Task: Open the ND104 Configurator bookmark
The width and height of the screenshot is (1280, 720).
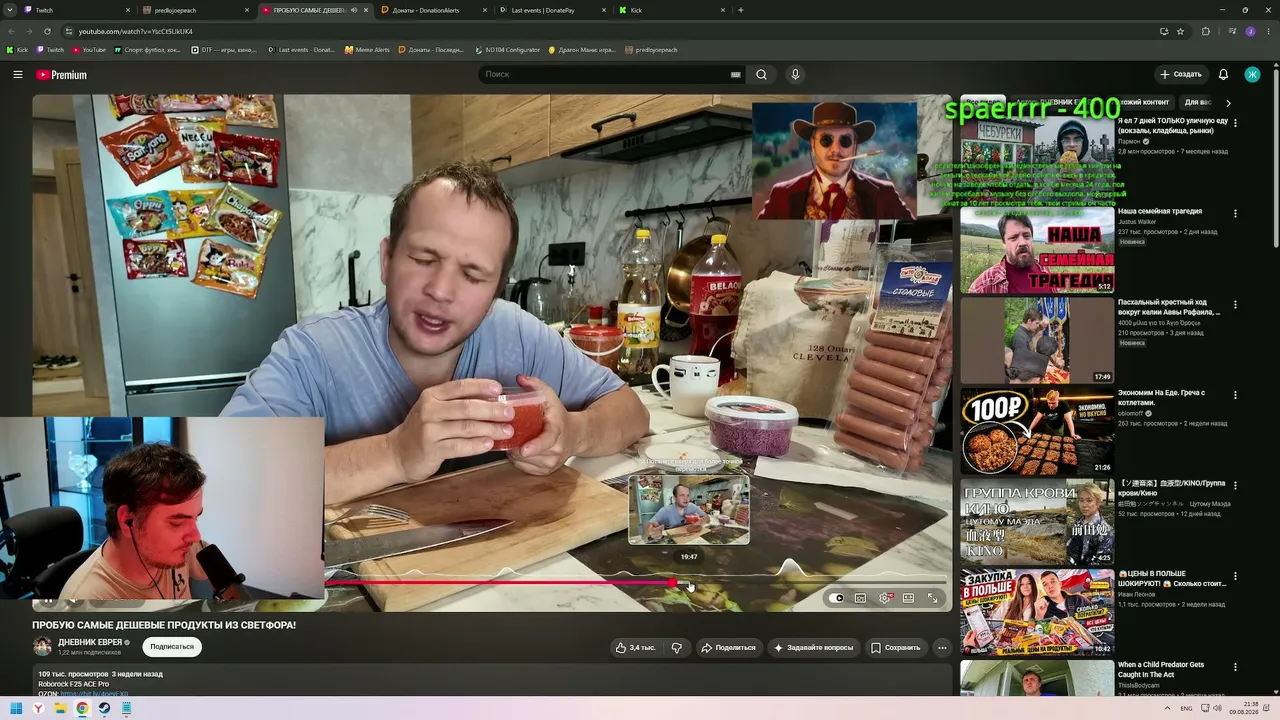Action: [508, 50]
